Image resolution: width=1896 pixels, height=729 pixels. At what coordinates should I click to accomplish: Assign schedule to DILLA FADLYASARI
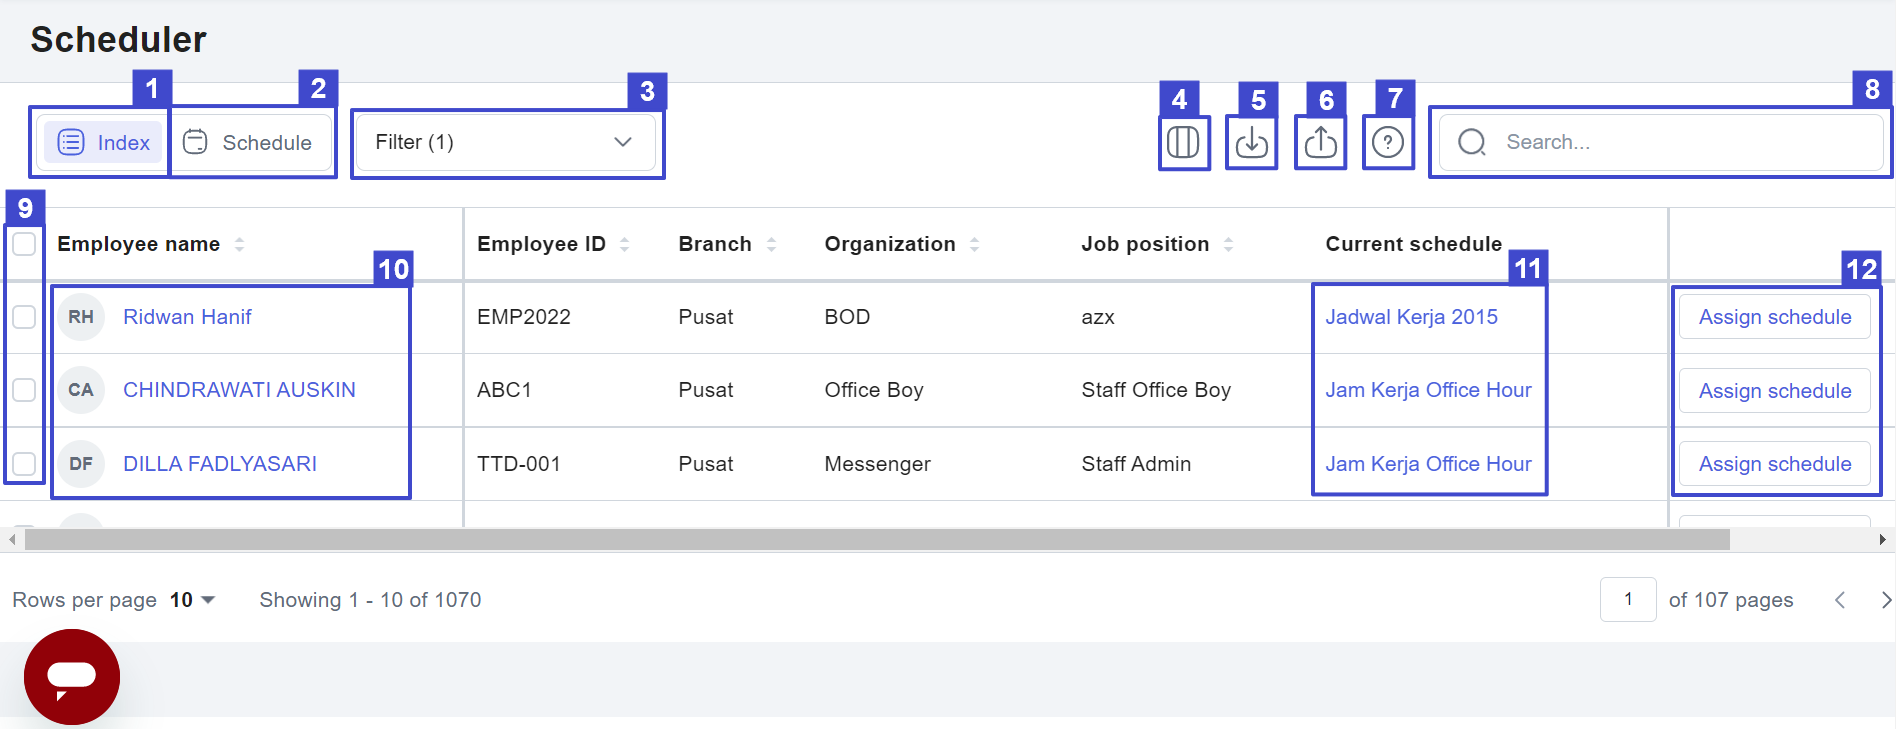(1775, 464)
